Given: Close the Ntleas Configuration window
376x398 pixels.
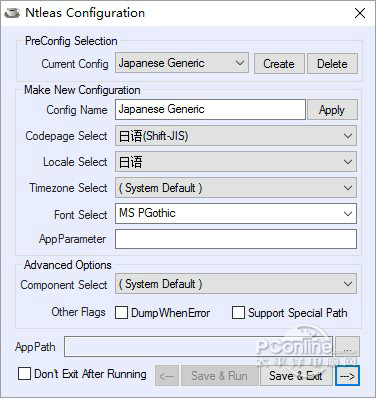Looking at the screenshot, I should (x=360, y=13).
